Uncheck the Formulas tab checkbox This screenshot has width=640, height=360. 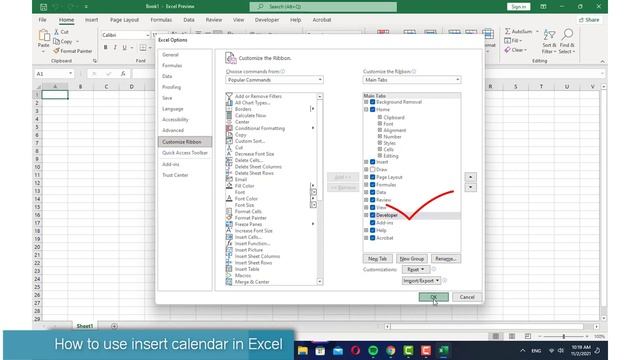coord(373,185)
